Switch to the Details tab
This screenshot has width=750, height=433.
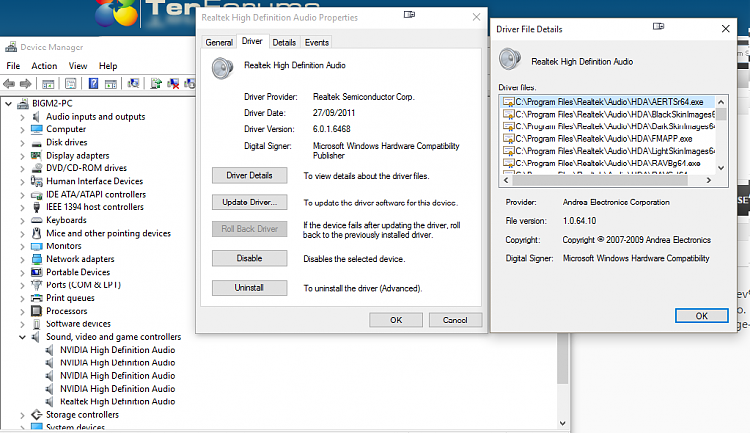(x=284, y=43)
